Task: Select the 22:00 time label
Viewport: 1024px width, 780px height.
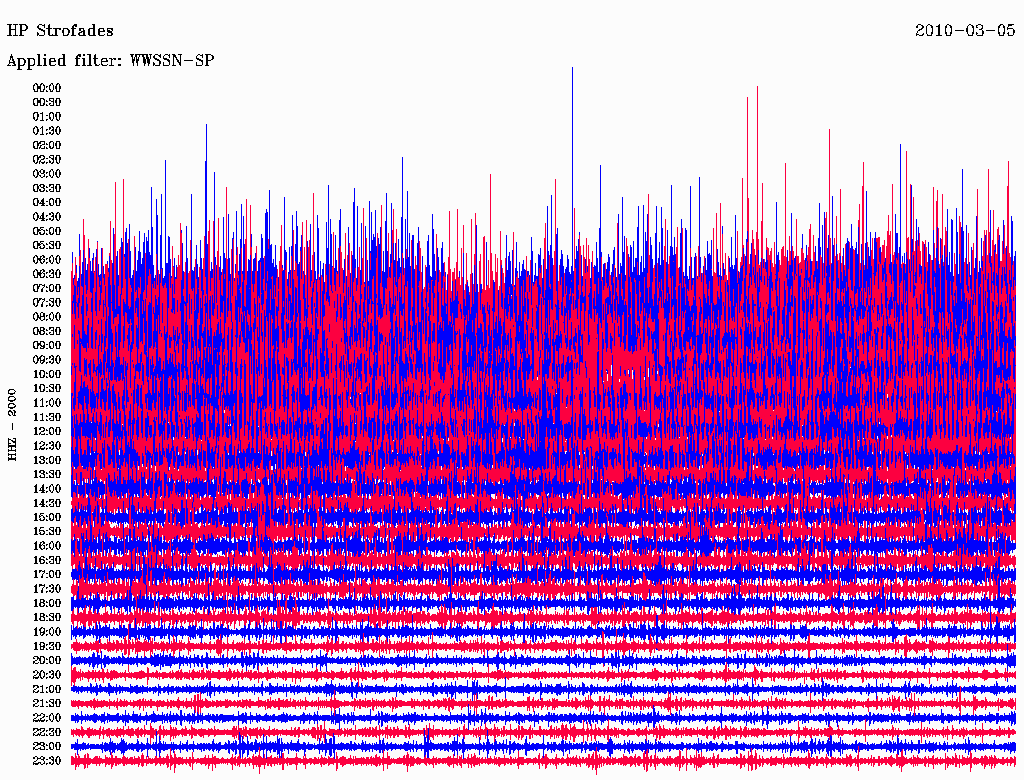Action: [47, 718]
